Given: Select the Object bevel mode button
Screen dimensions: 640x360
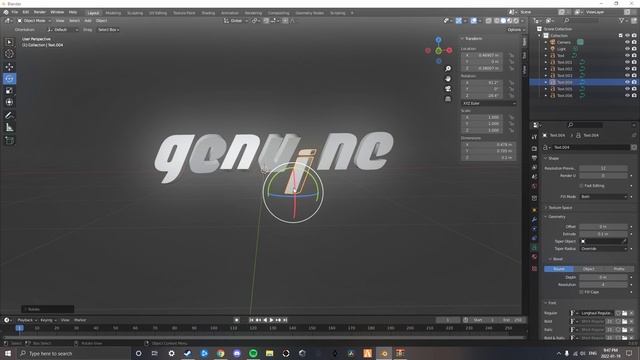Looking at the screenshot, I should coord(589,269).
